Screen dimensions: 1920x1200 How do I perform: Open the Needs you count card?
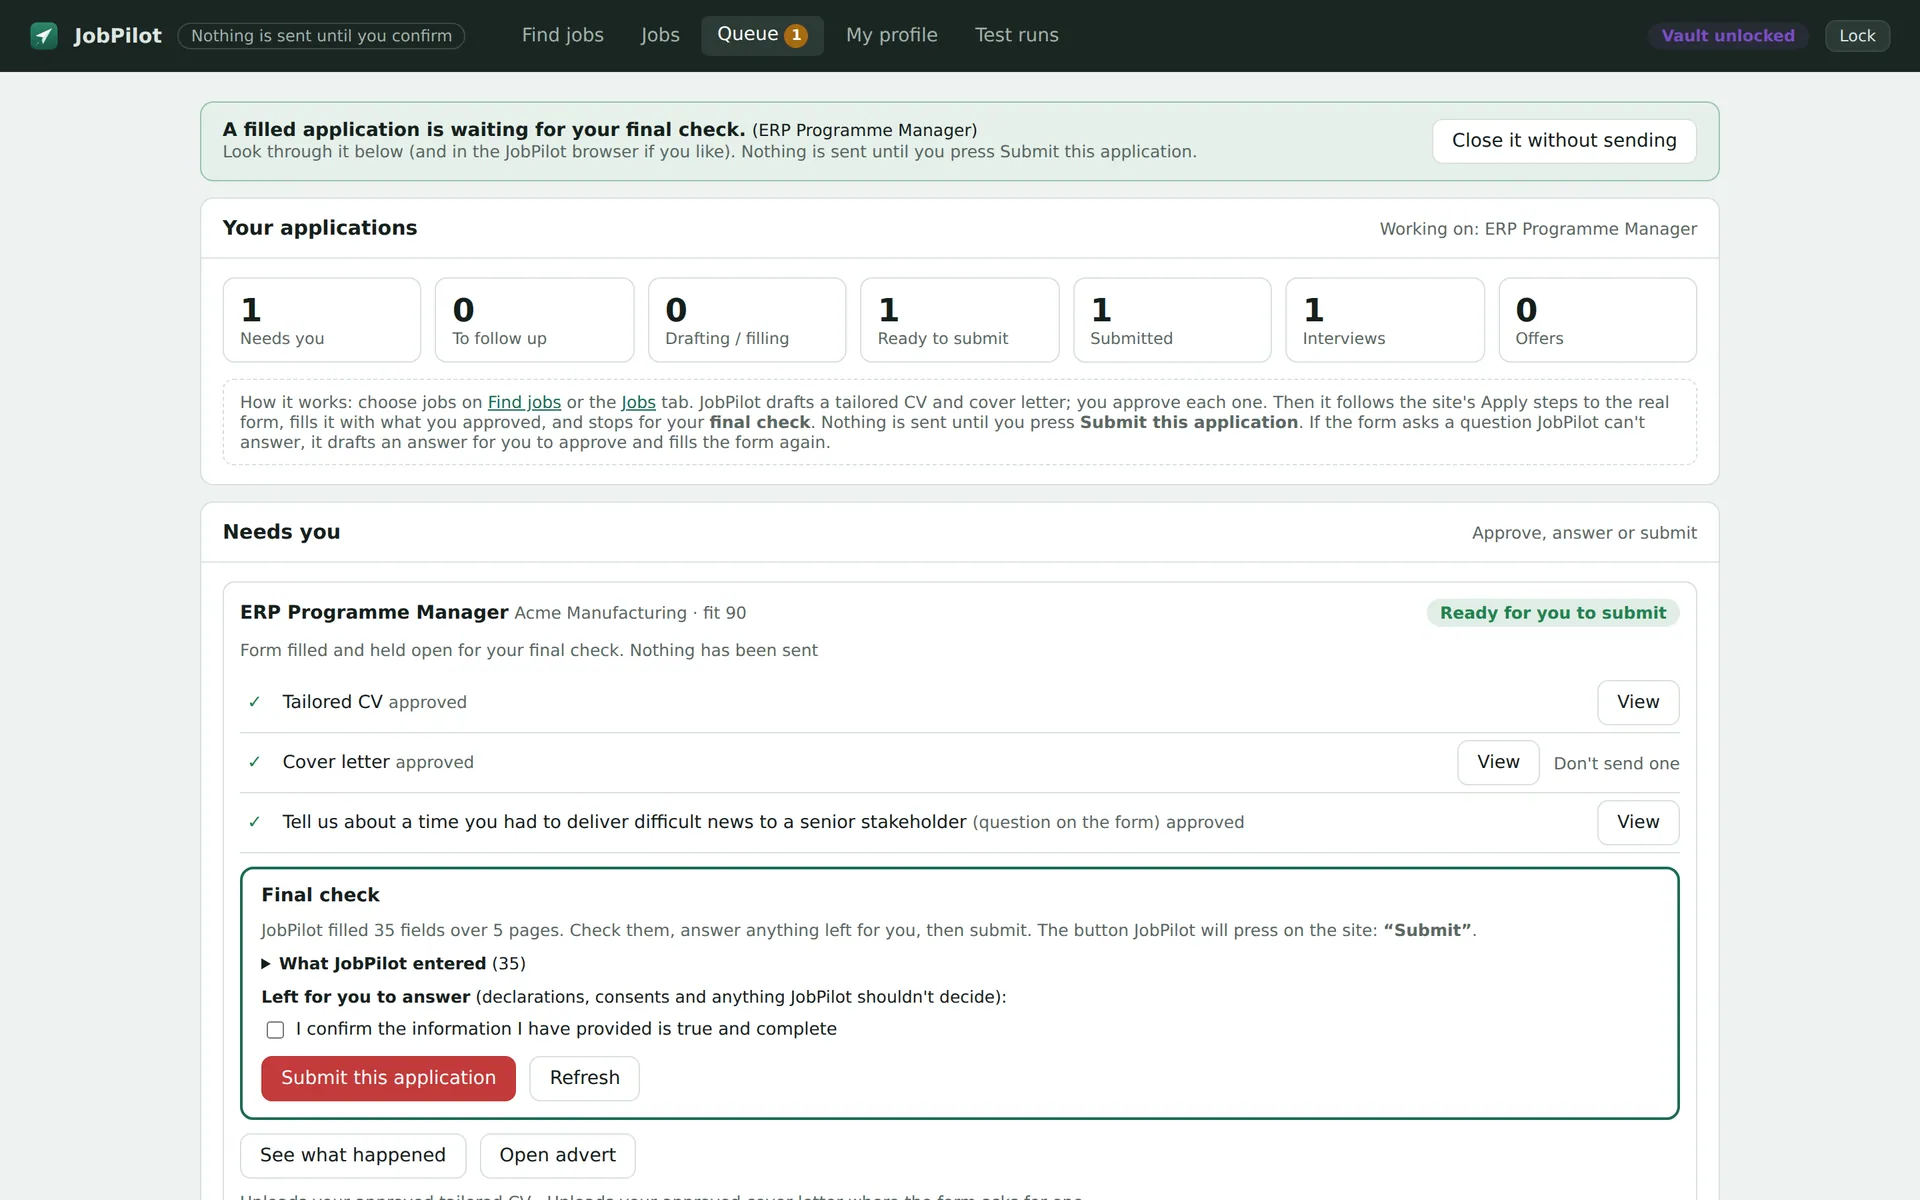[322, 320]
